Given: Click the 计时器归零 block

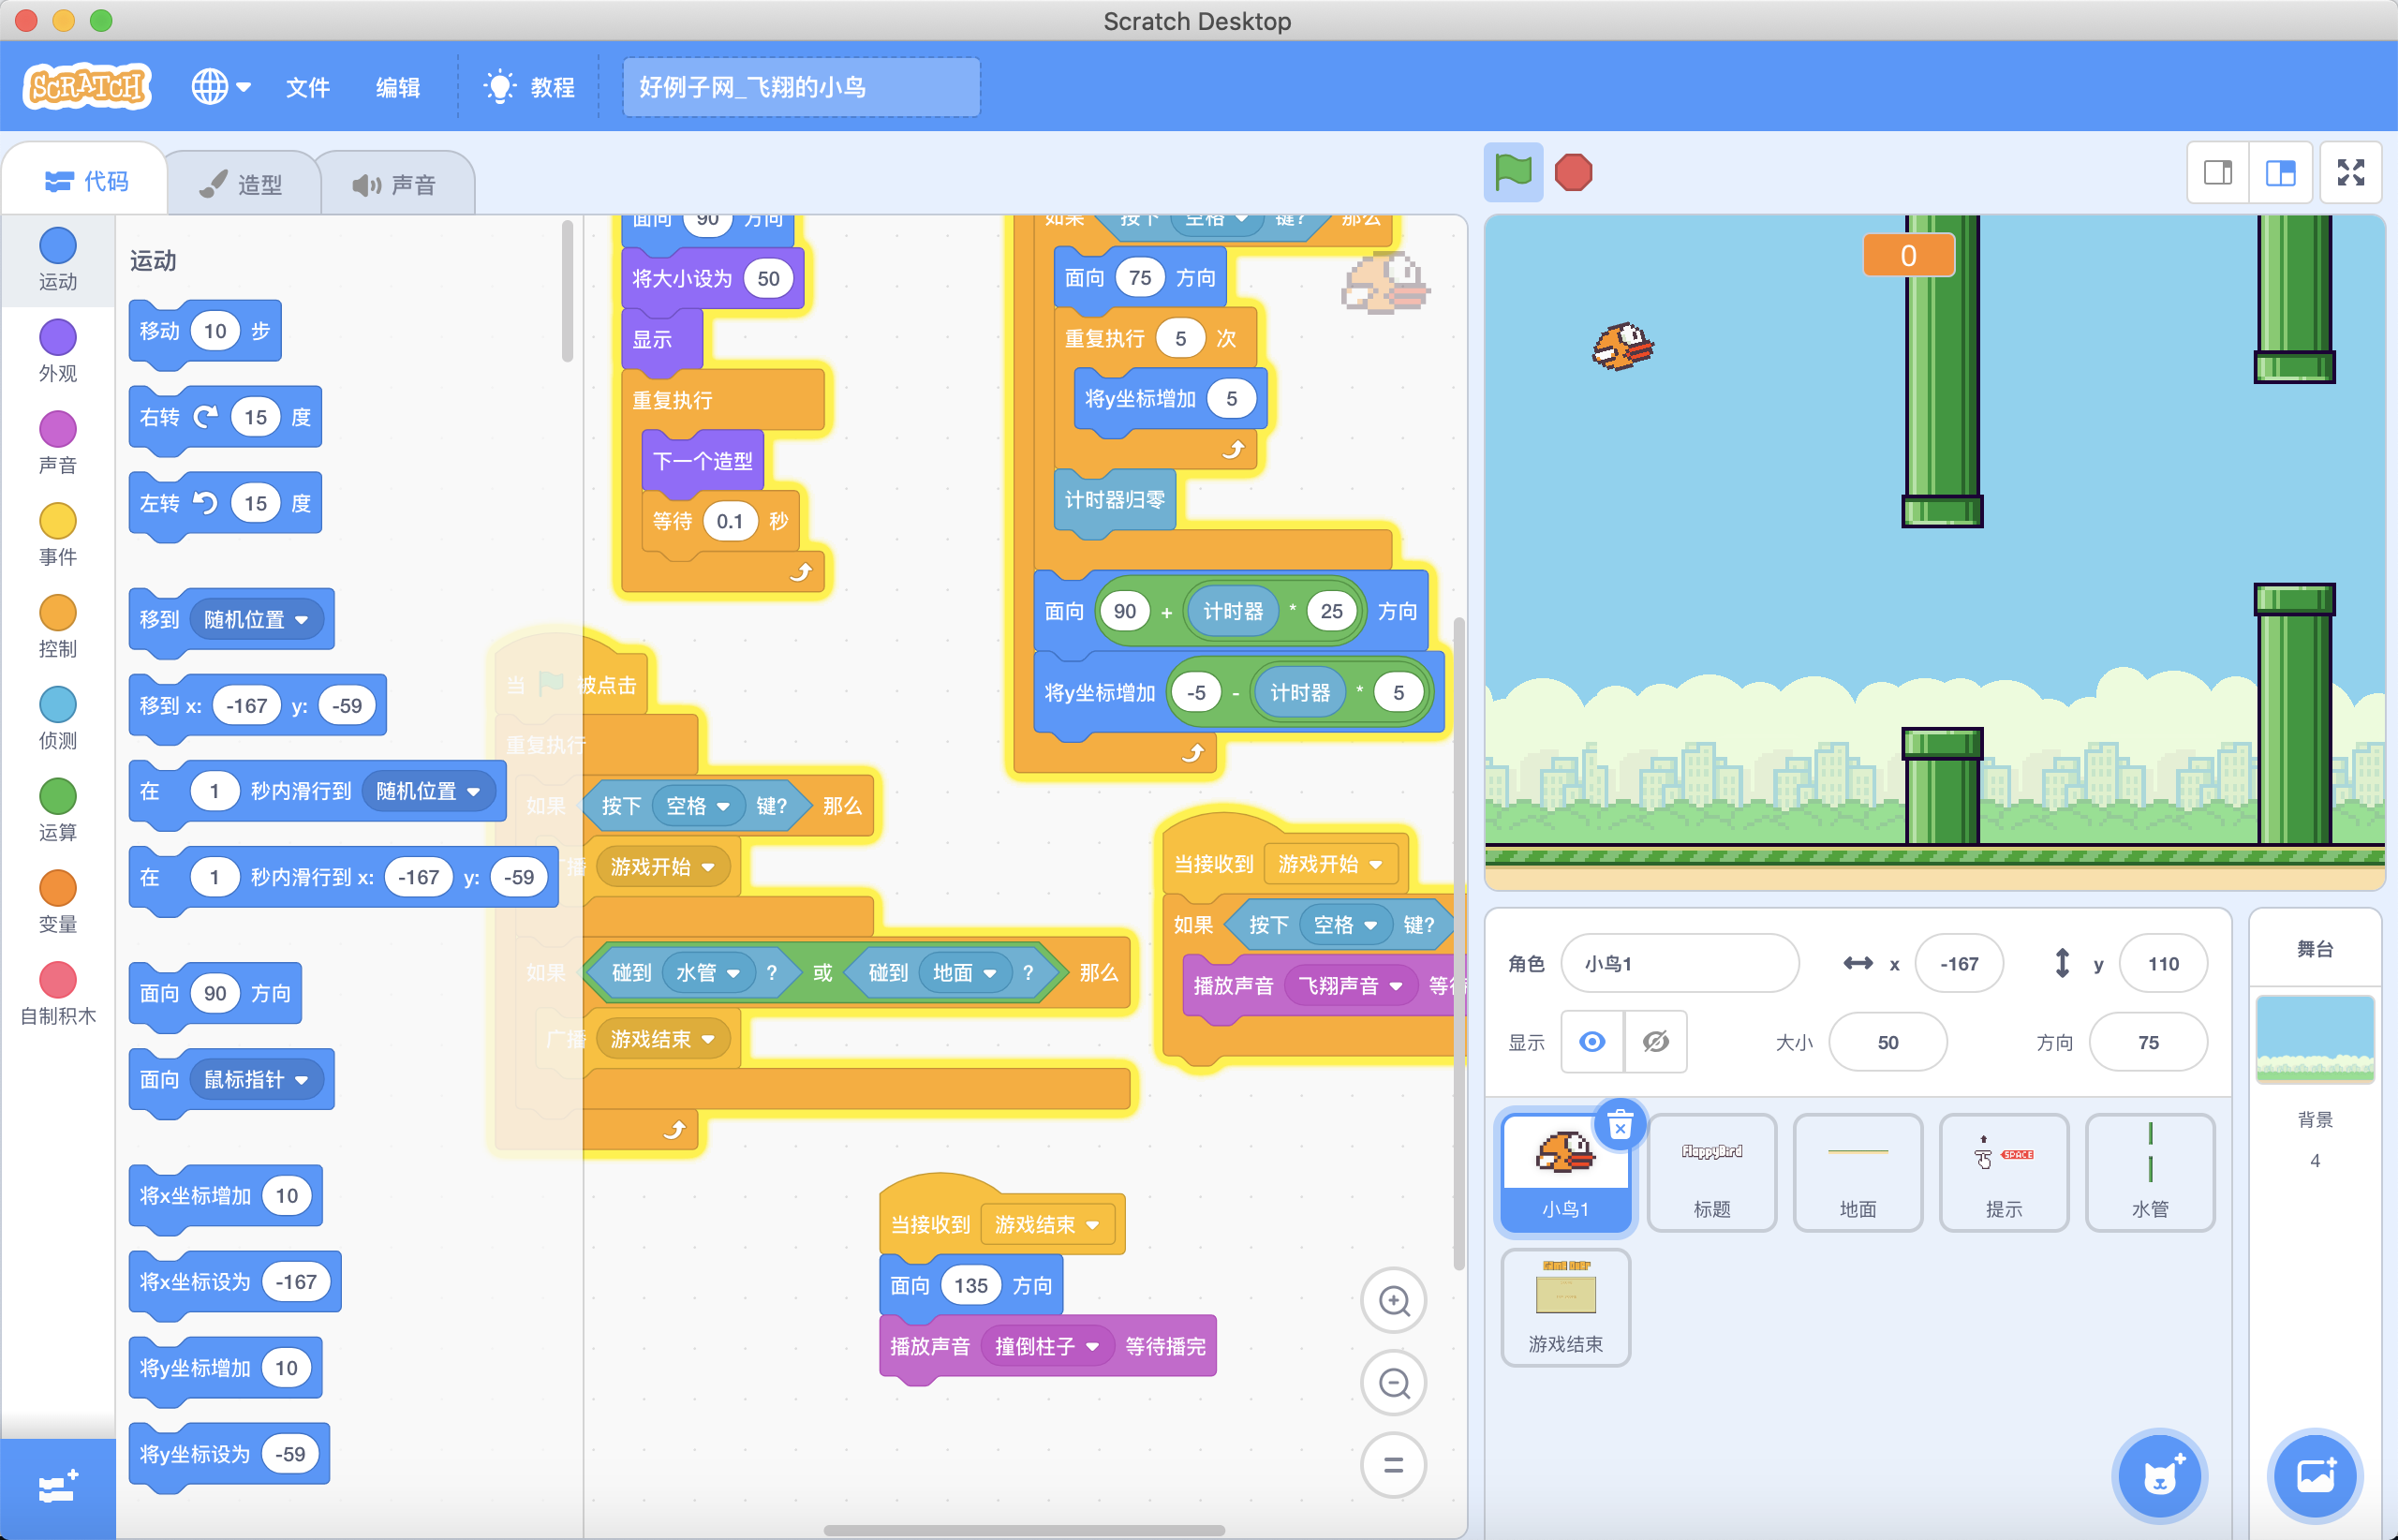Looking at the screenshot, I should pyautogui.click(x=1114, y=499).
